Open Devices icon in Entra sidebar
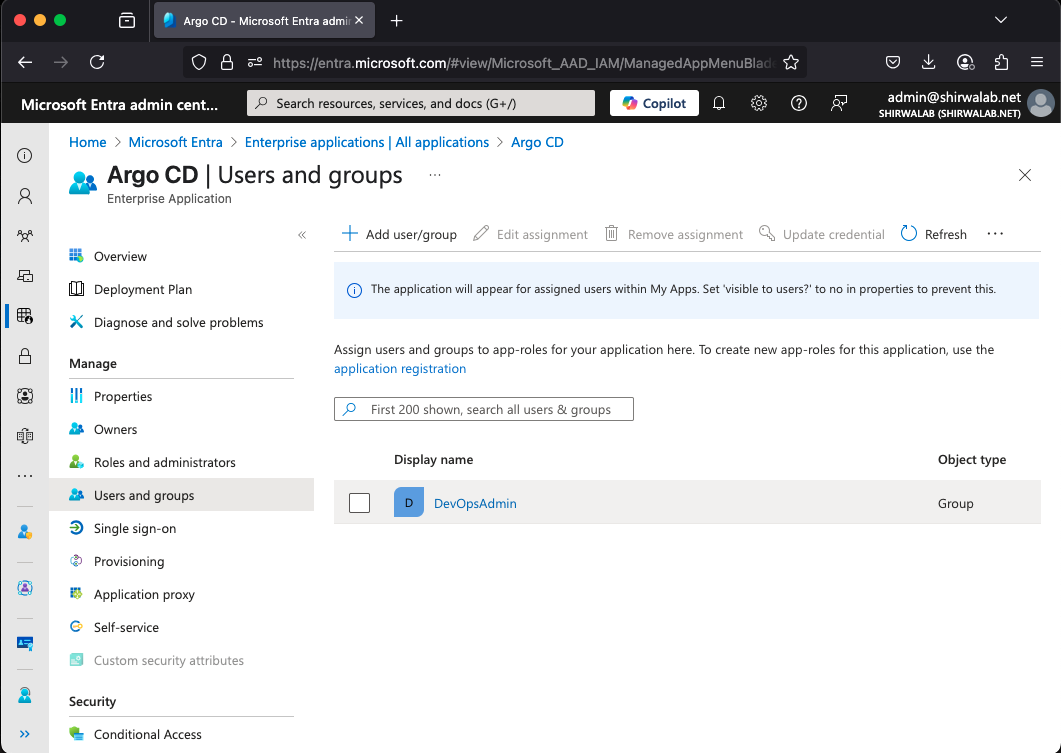1061x753 pixels. point(25,276)
